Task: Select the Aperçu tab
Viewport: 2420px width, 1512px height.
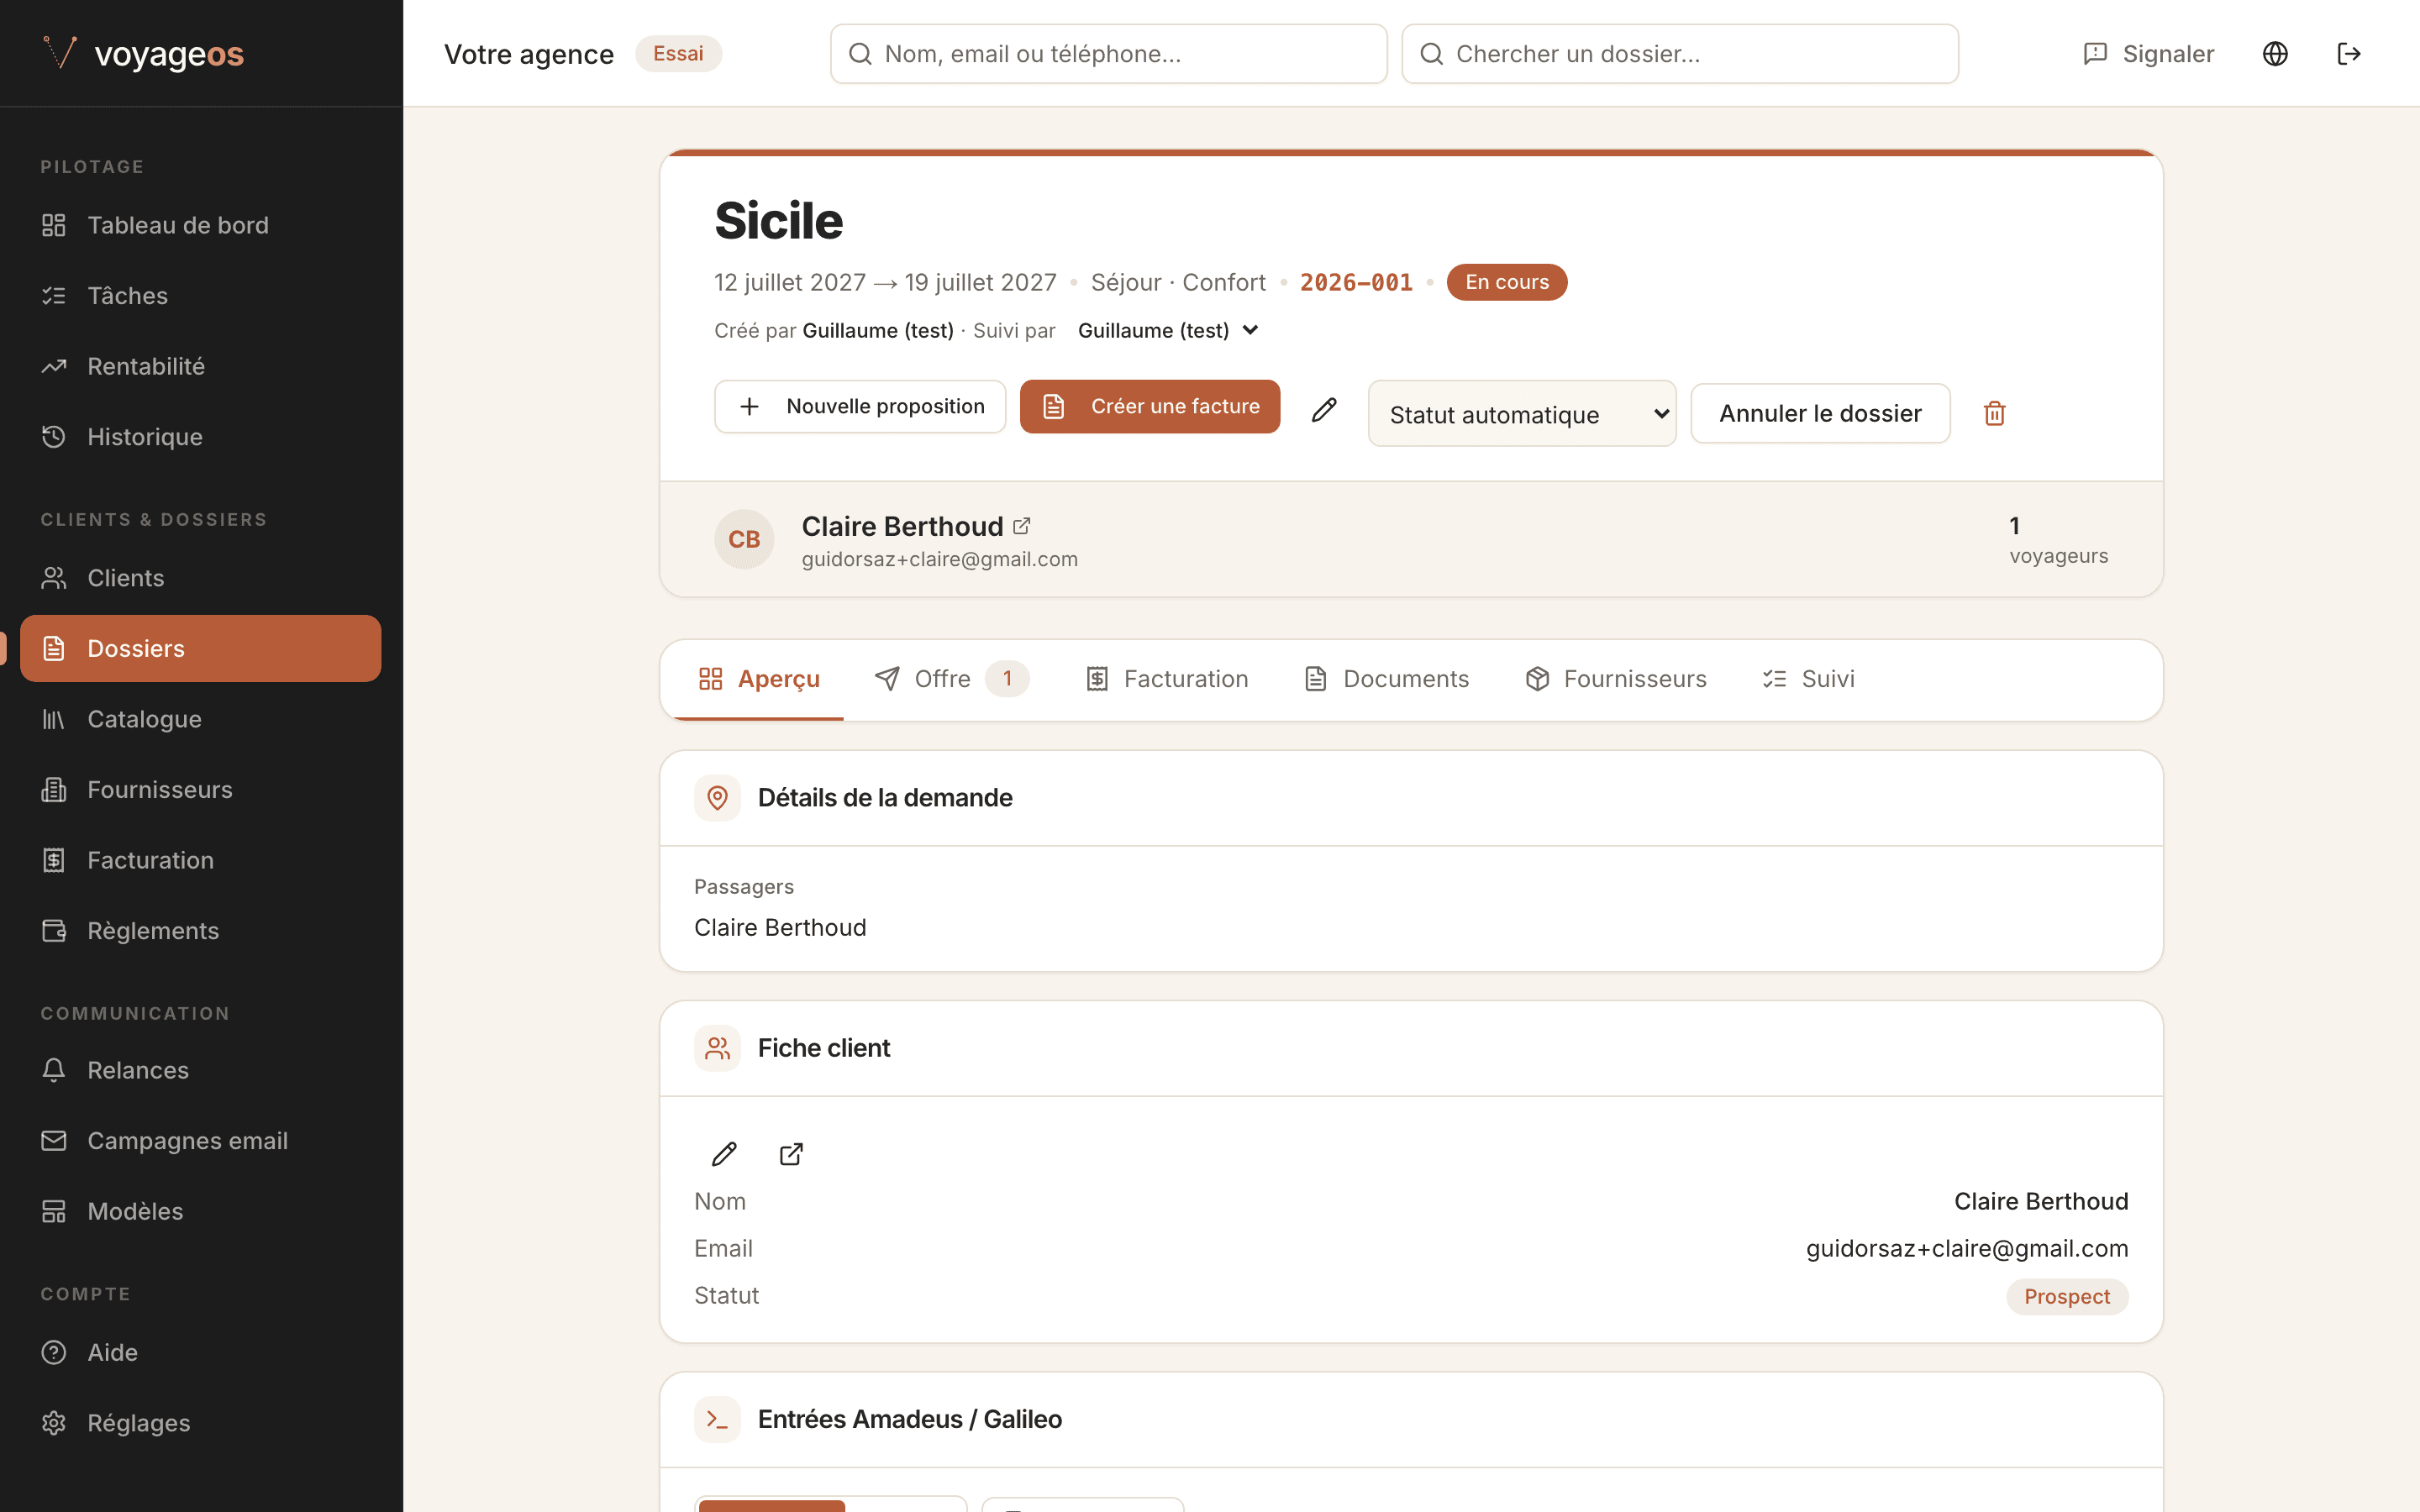Action: [759, 679]
